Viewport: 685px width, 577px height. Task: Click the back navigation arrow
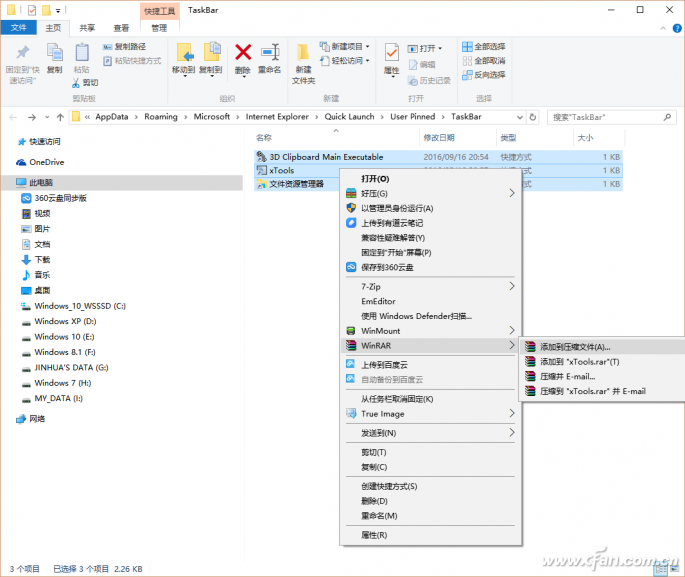click(13, 117)
